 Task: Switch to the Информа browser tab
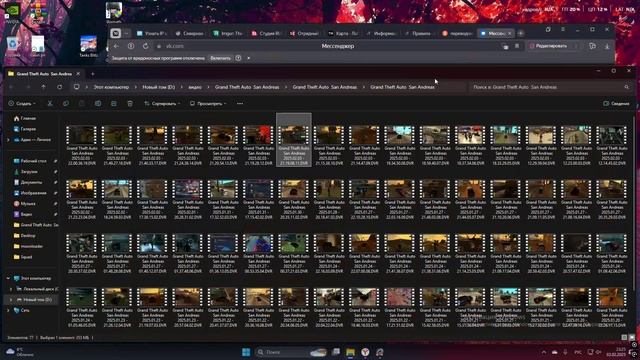point(382,33)
